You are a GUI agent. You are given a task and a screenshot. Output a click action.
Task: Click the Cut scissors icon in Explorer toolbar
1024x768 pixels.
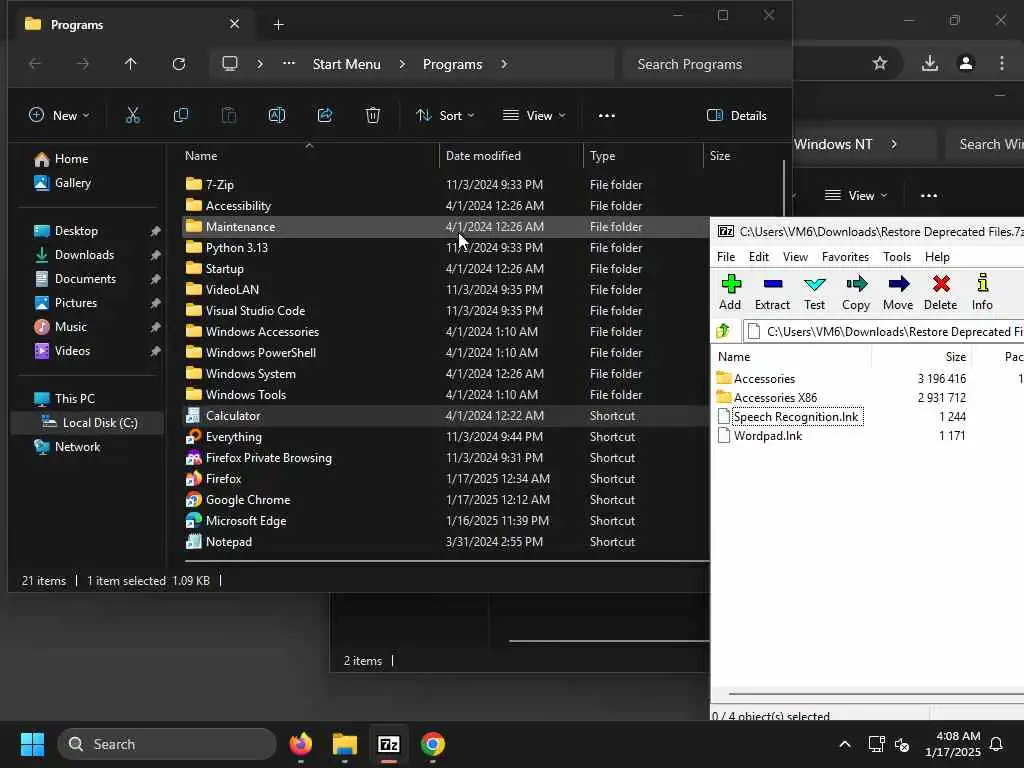(133, 116)
